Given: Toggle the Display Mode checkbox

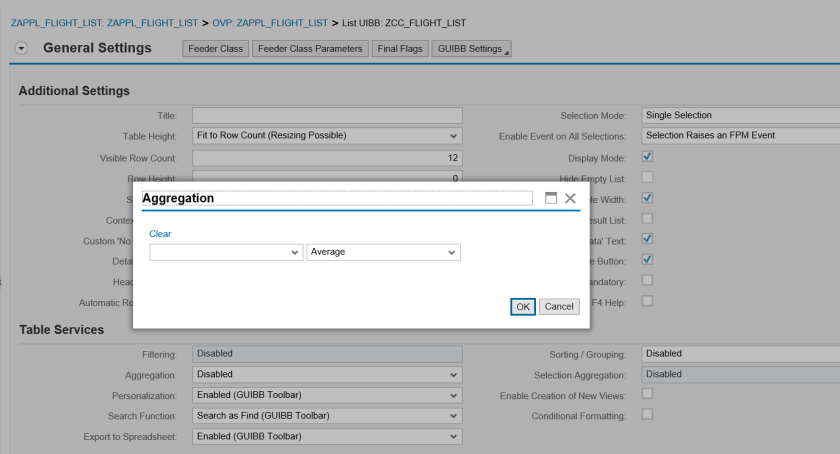Looking at the screenshot, I should [647, 157].
